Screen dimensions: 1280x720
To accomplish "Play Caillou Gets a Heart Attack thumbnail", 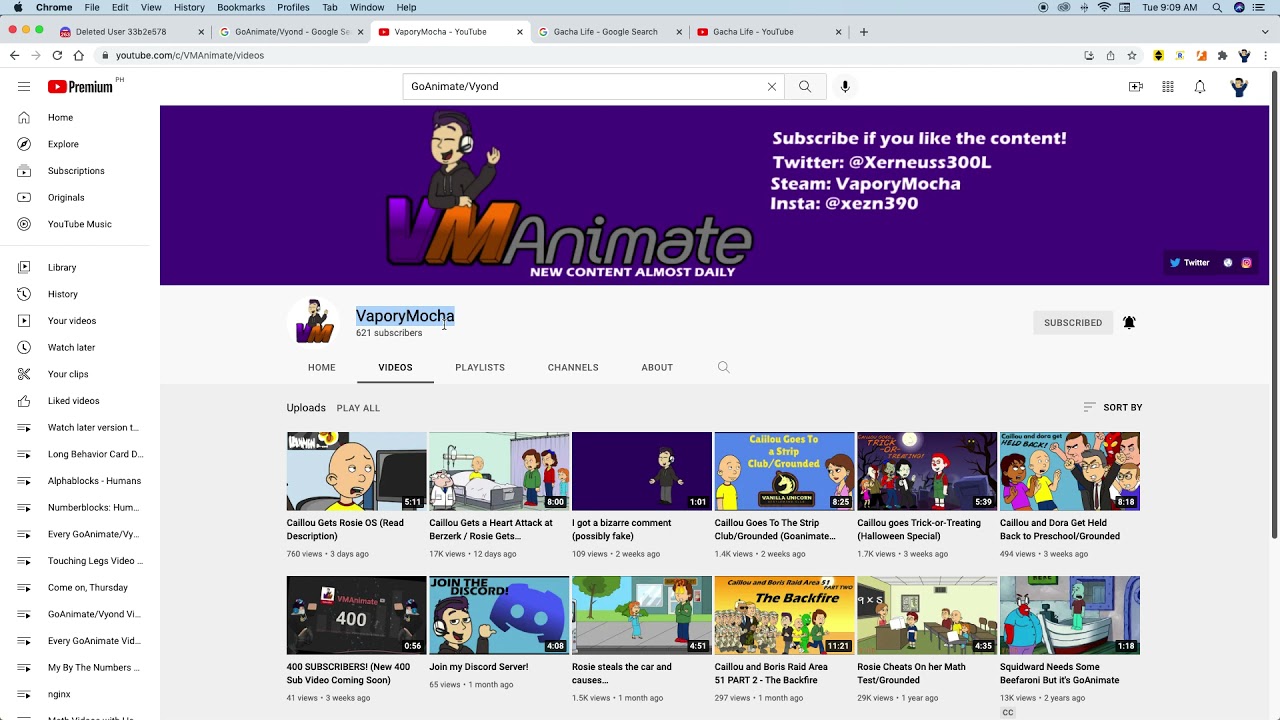I will pos(499,471).
